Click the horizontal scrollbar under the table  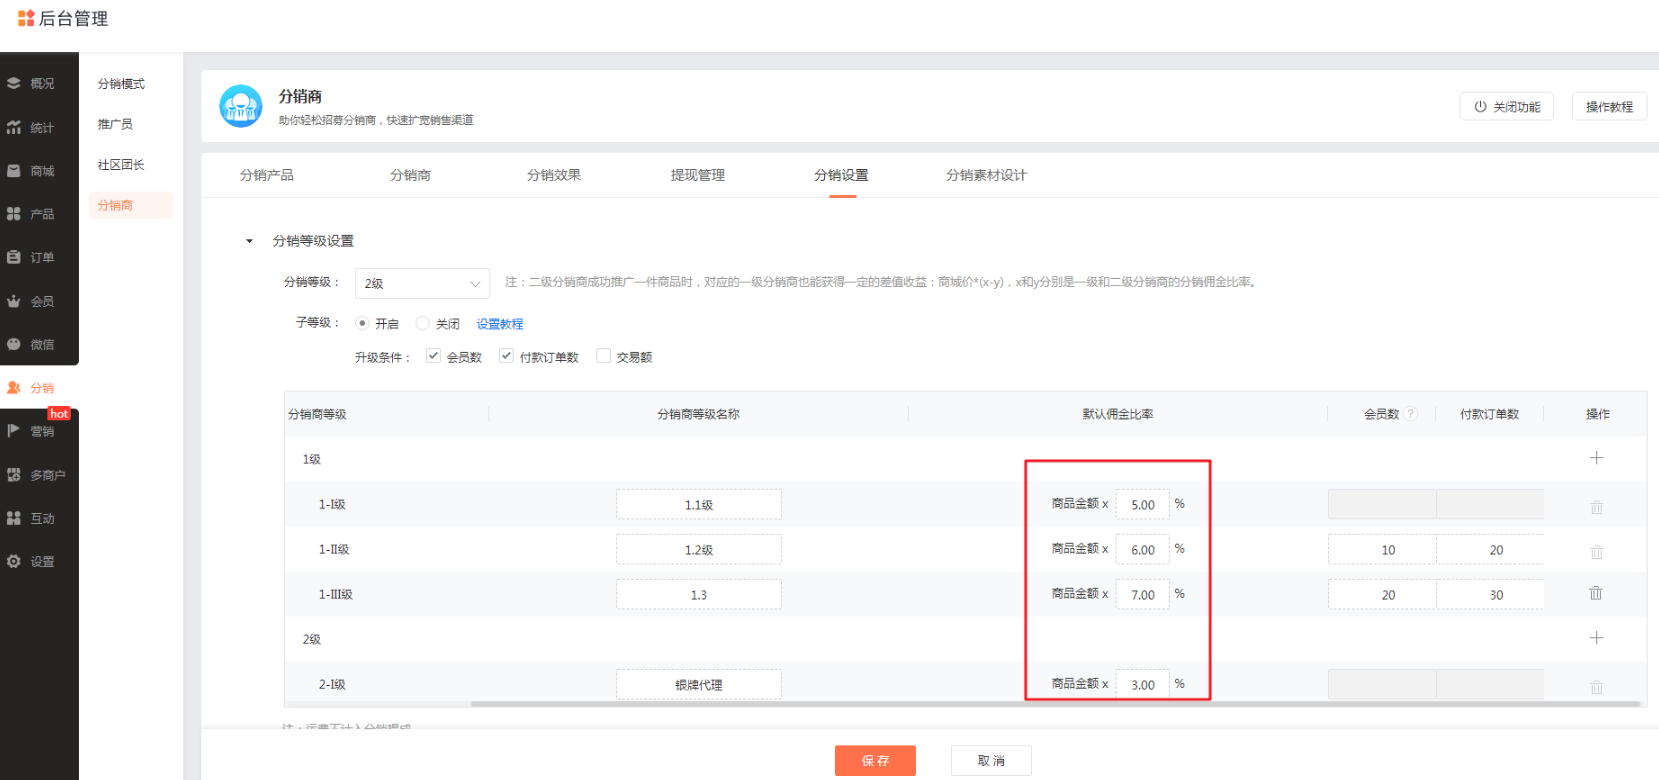(1055, 704)
